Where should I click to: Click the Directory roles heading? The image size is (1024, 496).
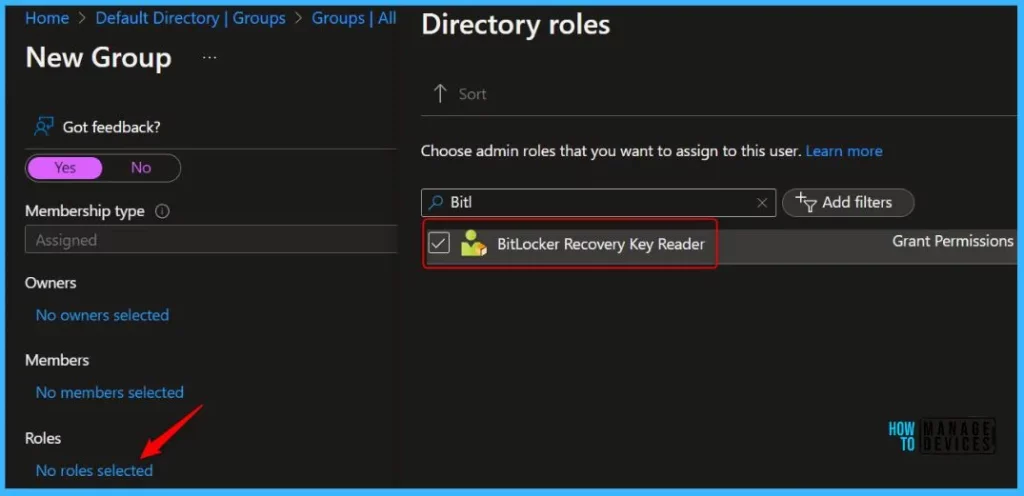click(x=516, y=25)
